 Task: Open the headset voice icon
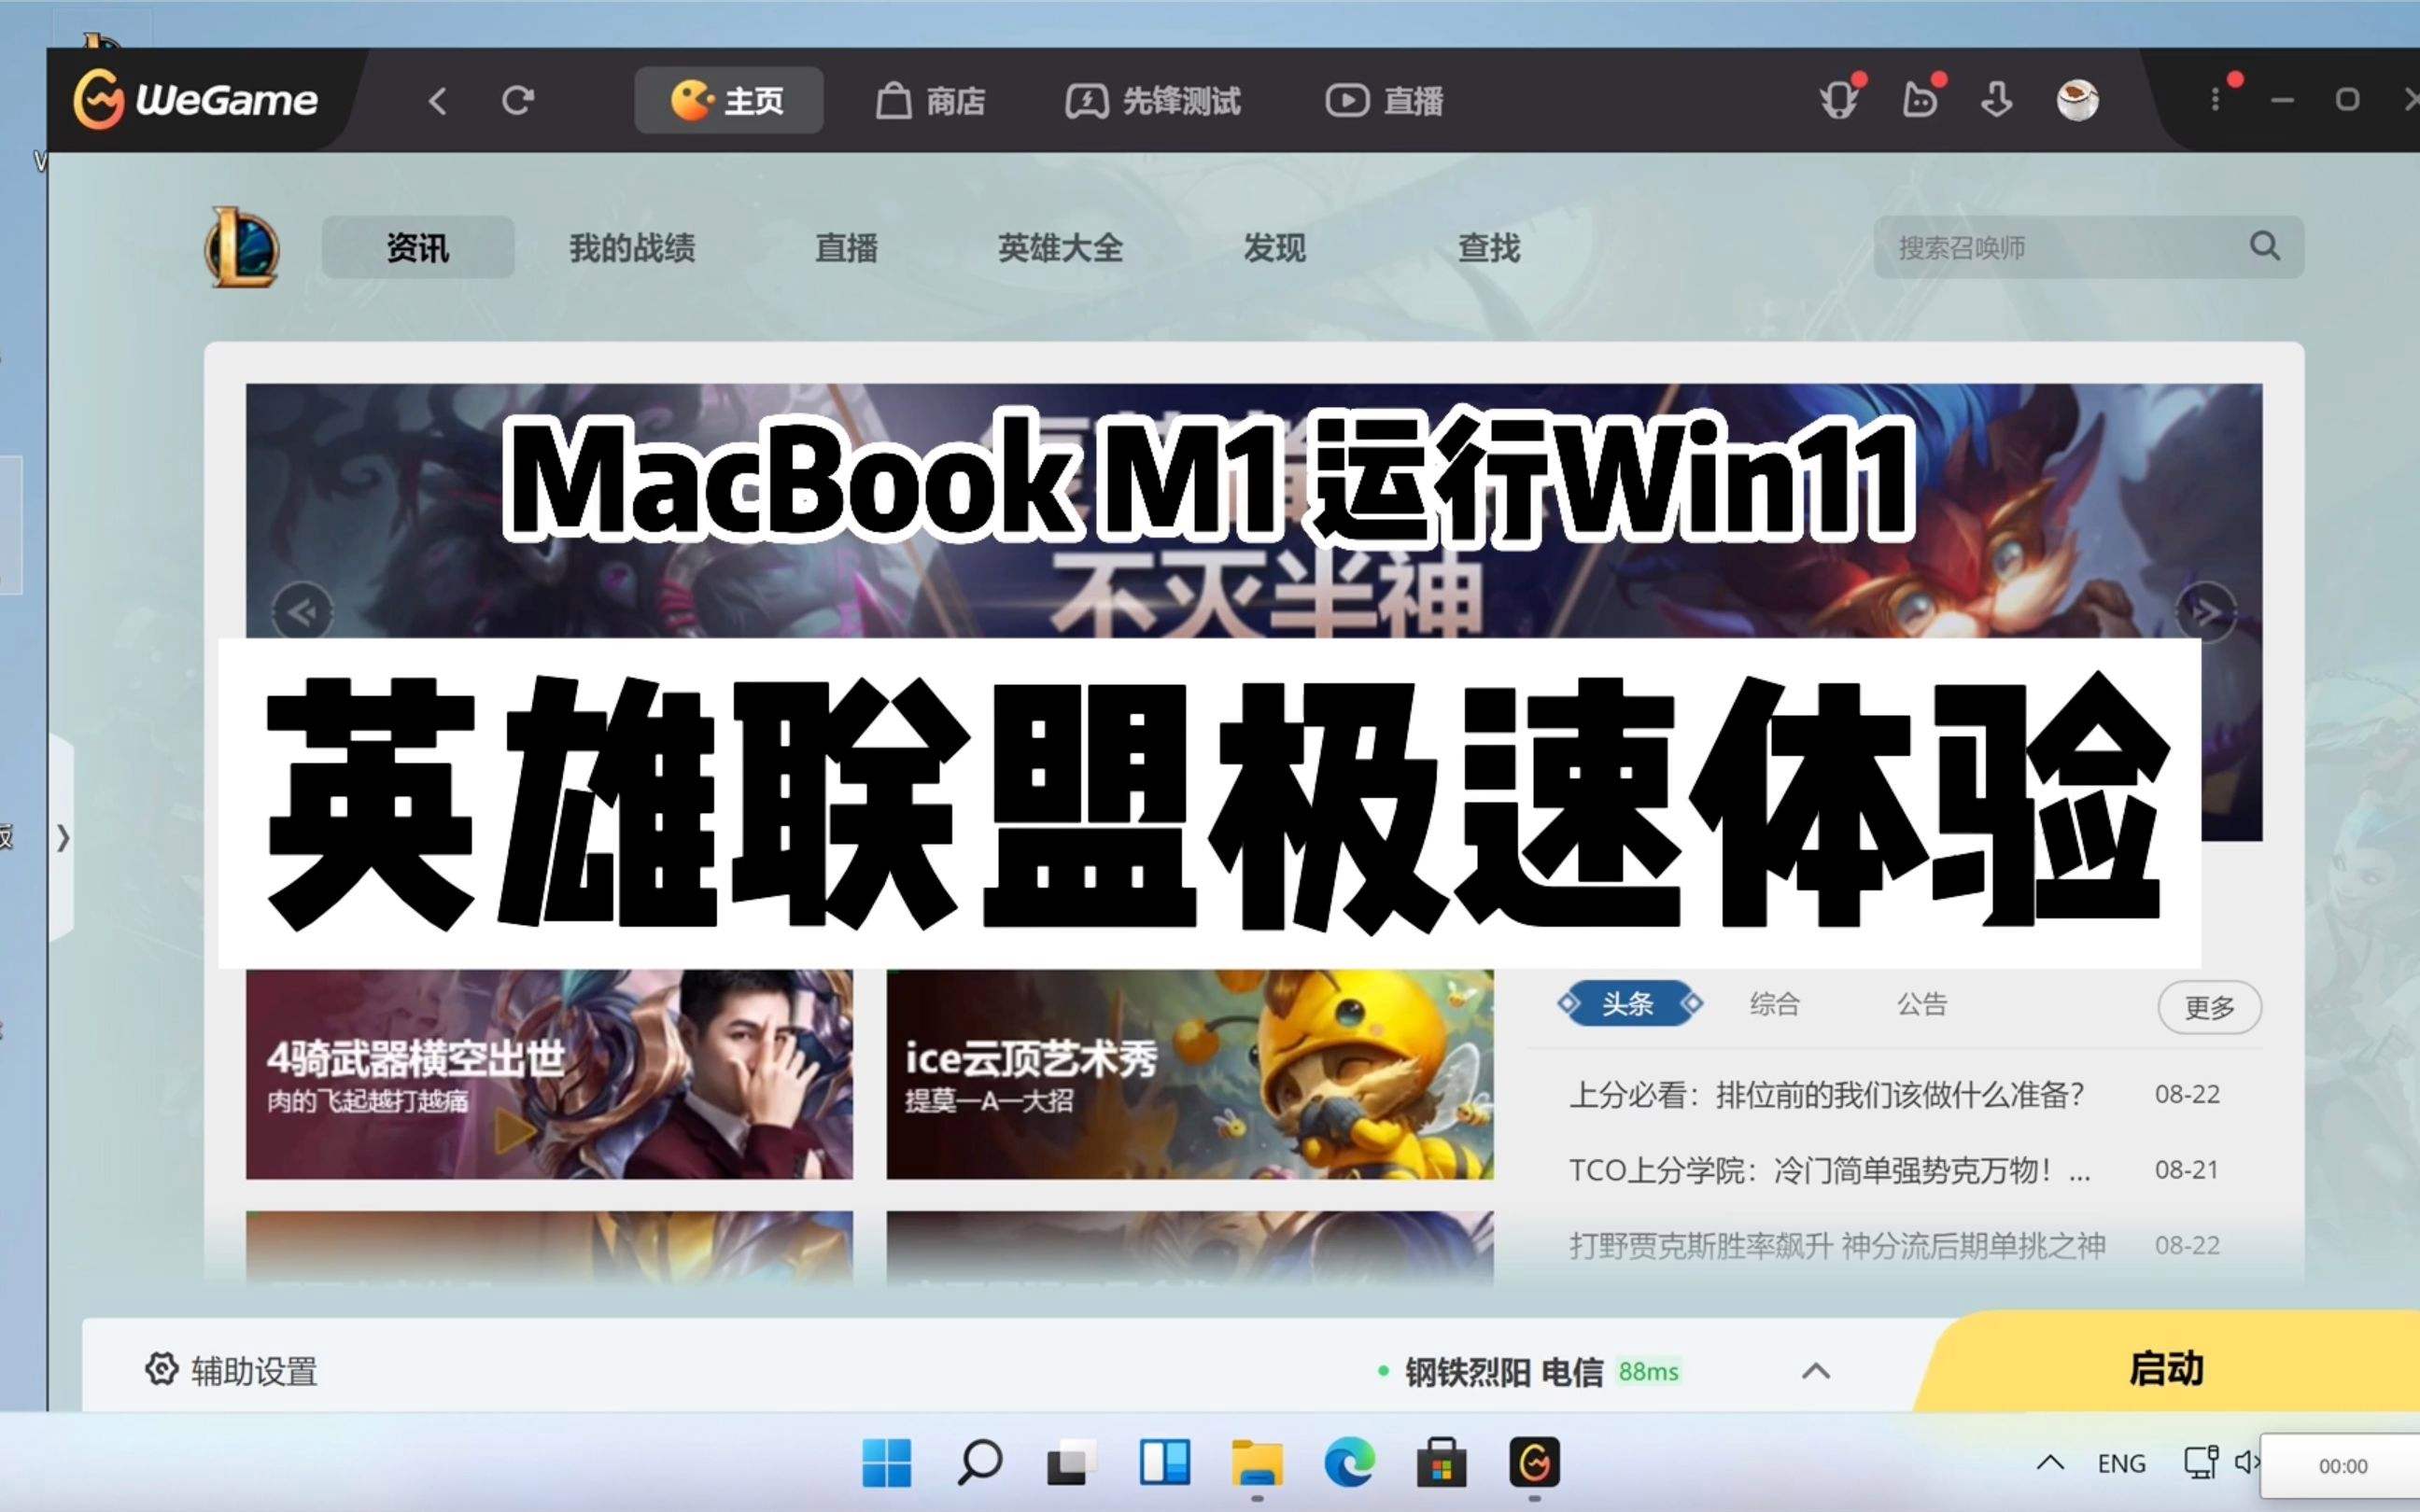click(x=1839, y=100)
